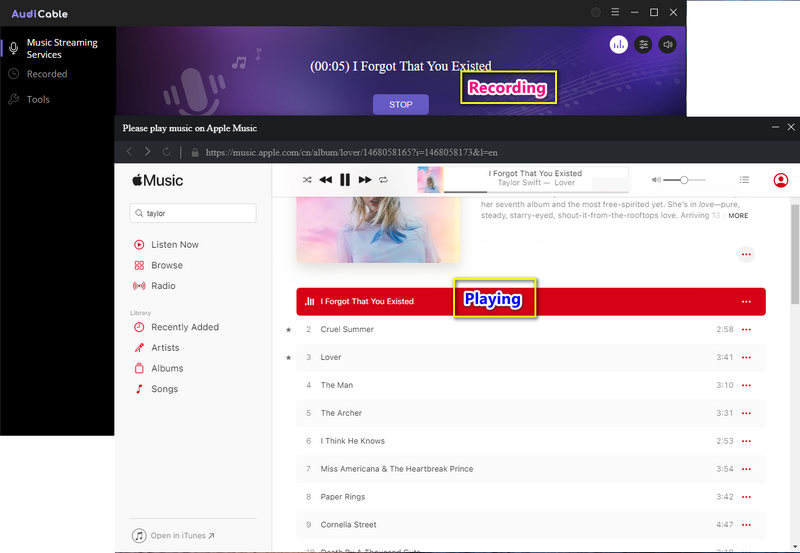Open options for Cornella Street

point(746,524)
